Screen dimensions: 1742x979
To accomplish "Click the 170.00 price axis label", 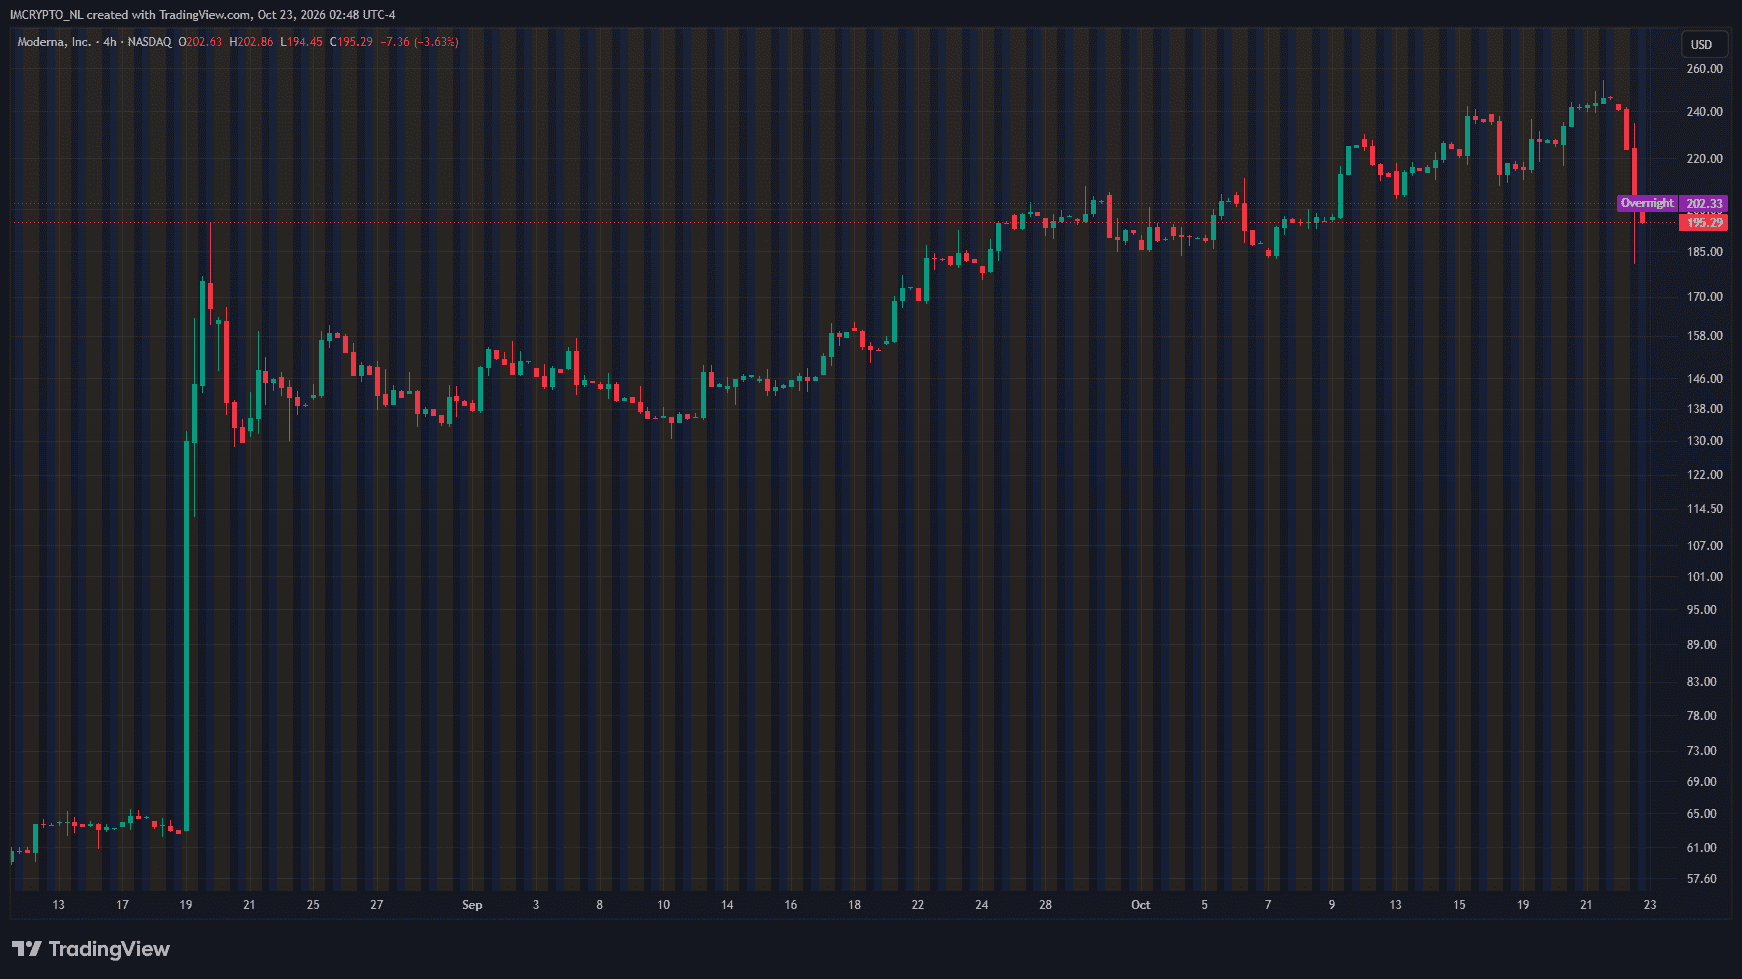I will [1704, 297].
